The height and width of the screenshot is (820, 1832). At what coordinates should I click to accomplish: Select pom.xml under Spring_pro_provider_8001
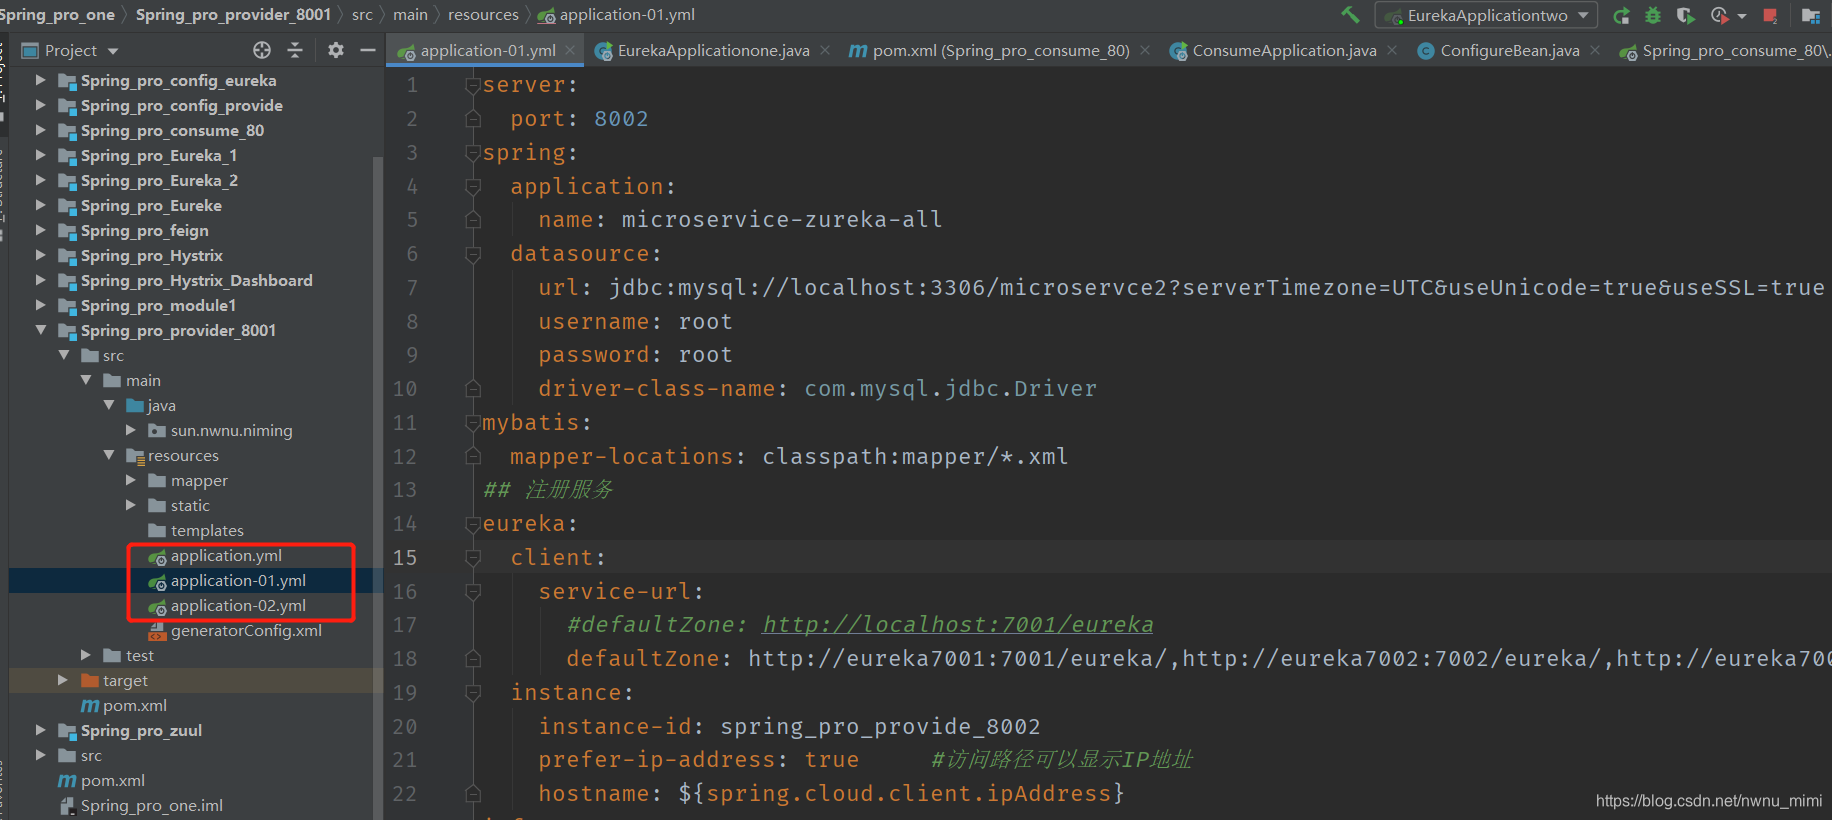click(135, 706)
